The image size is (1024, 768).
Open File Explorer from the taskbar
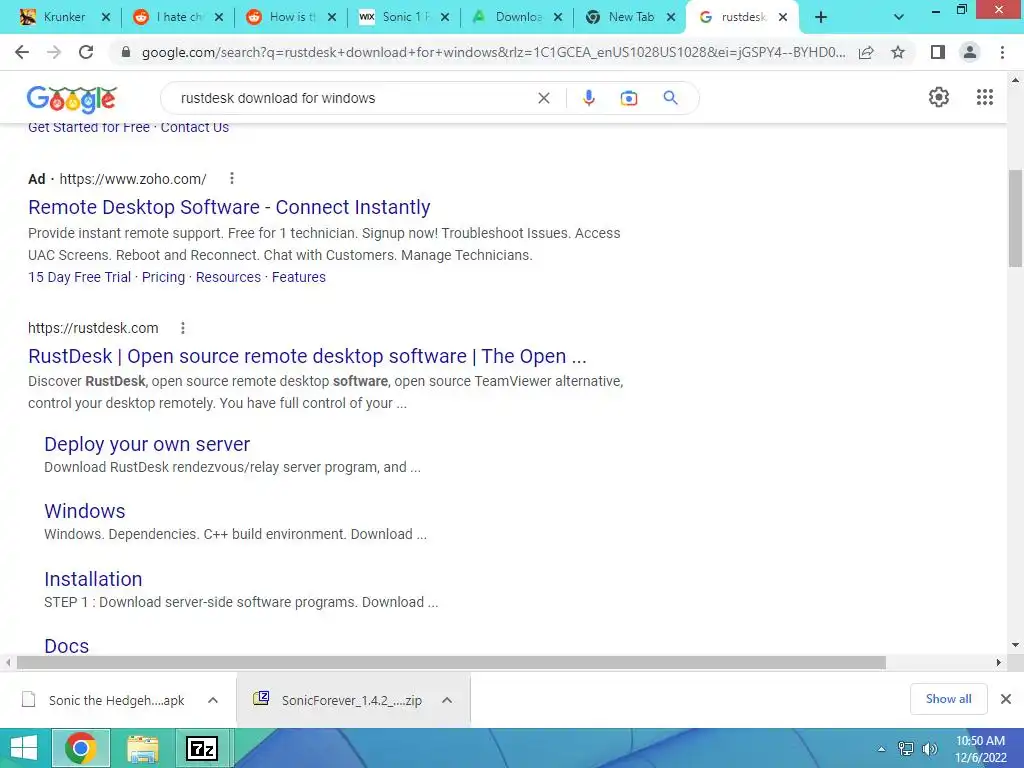point(143,748)
